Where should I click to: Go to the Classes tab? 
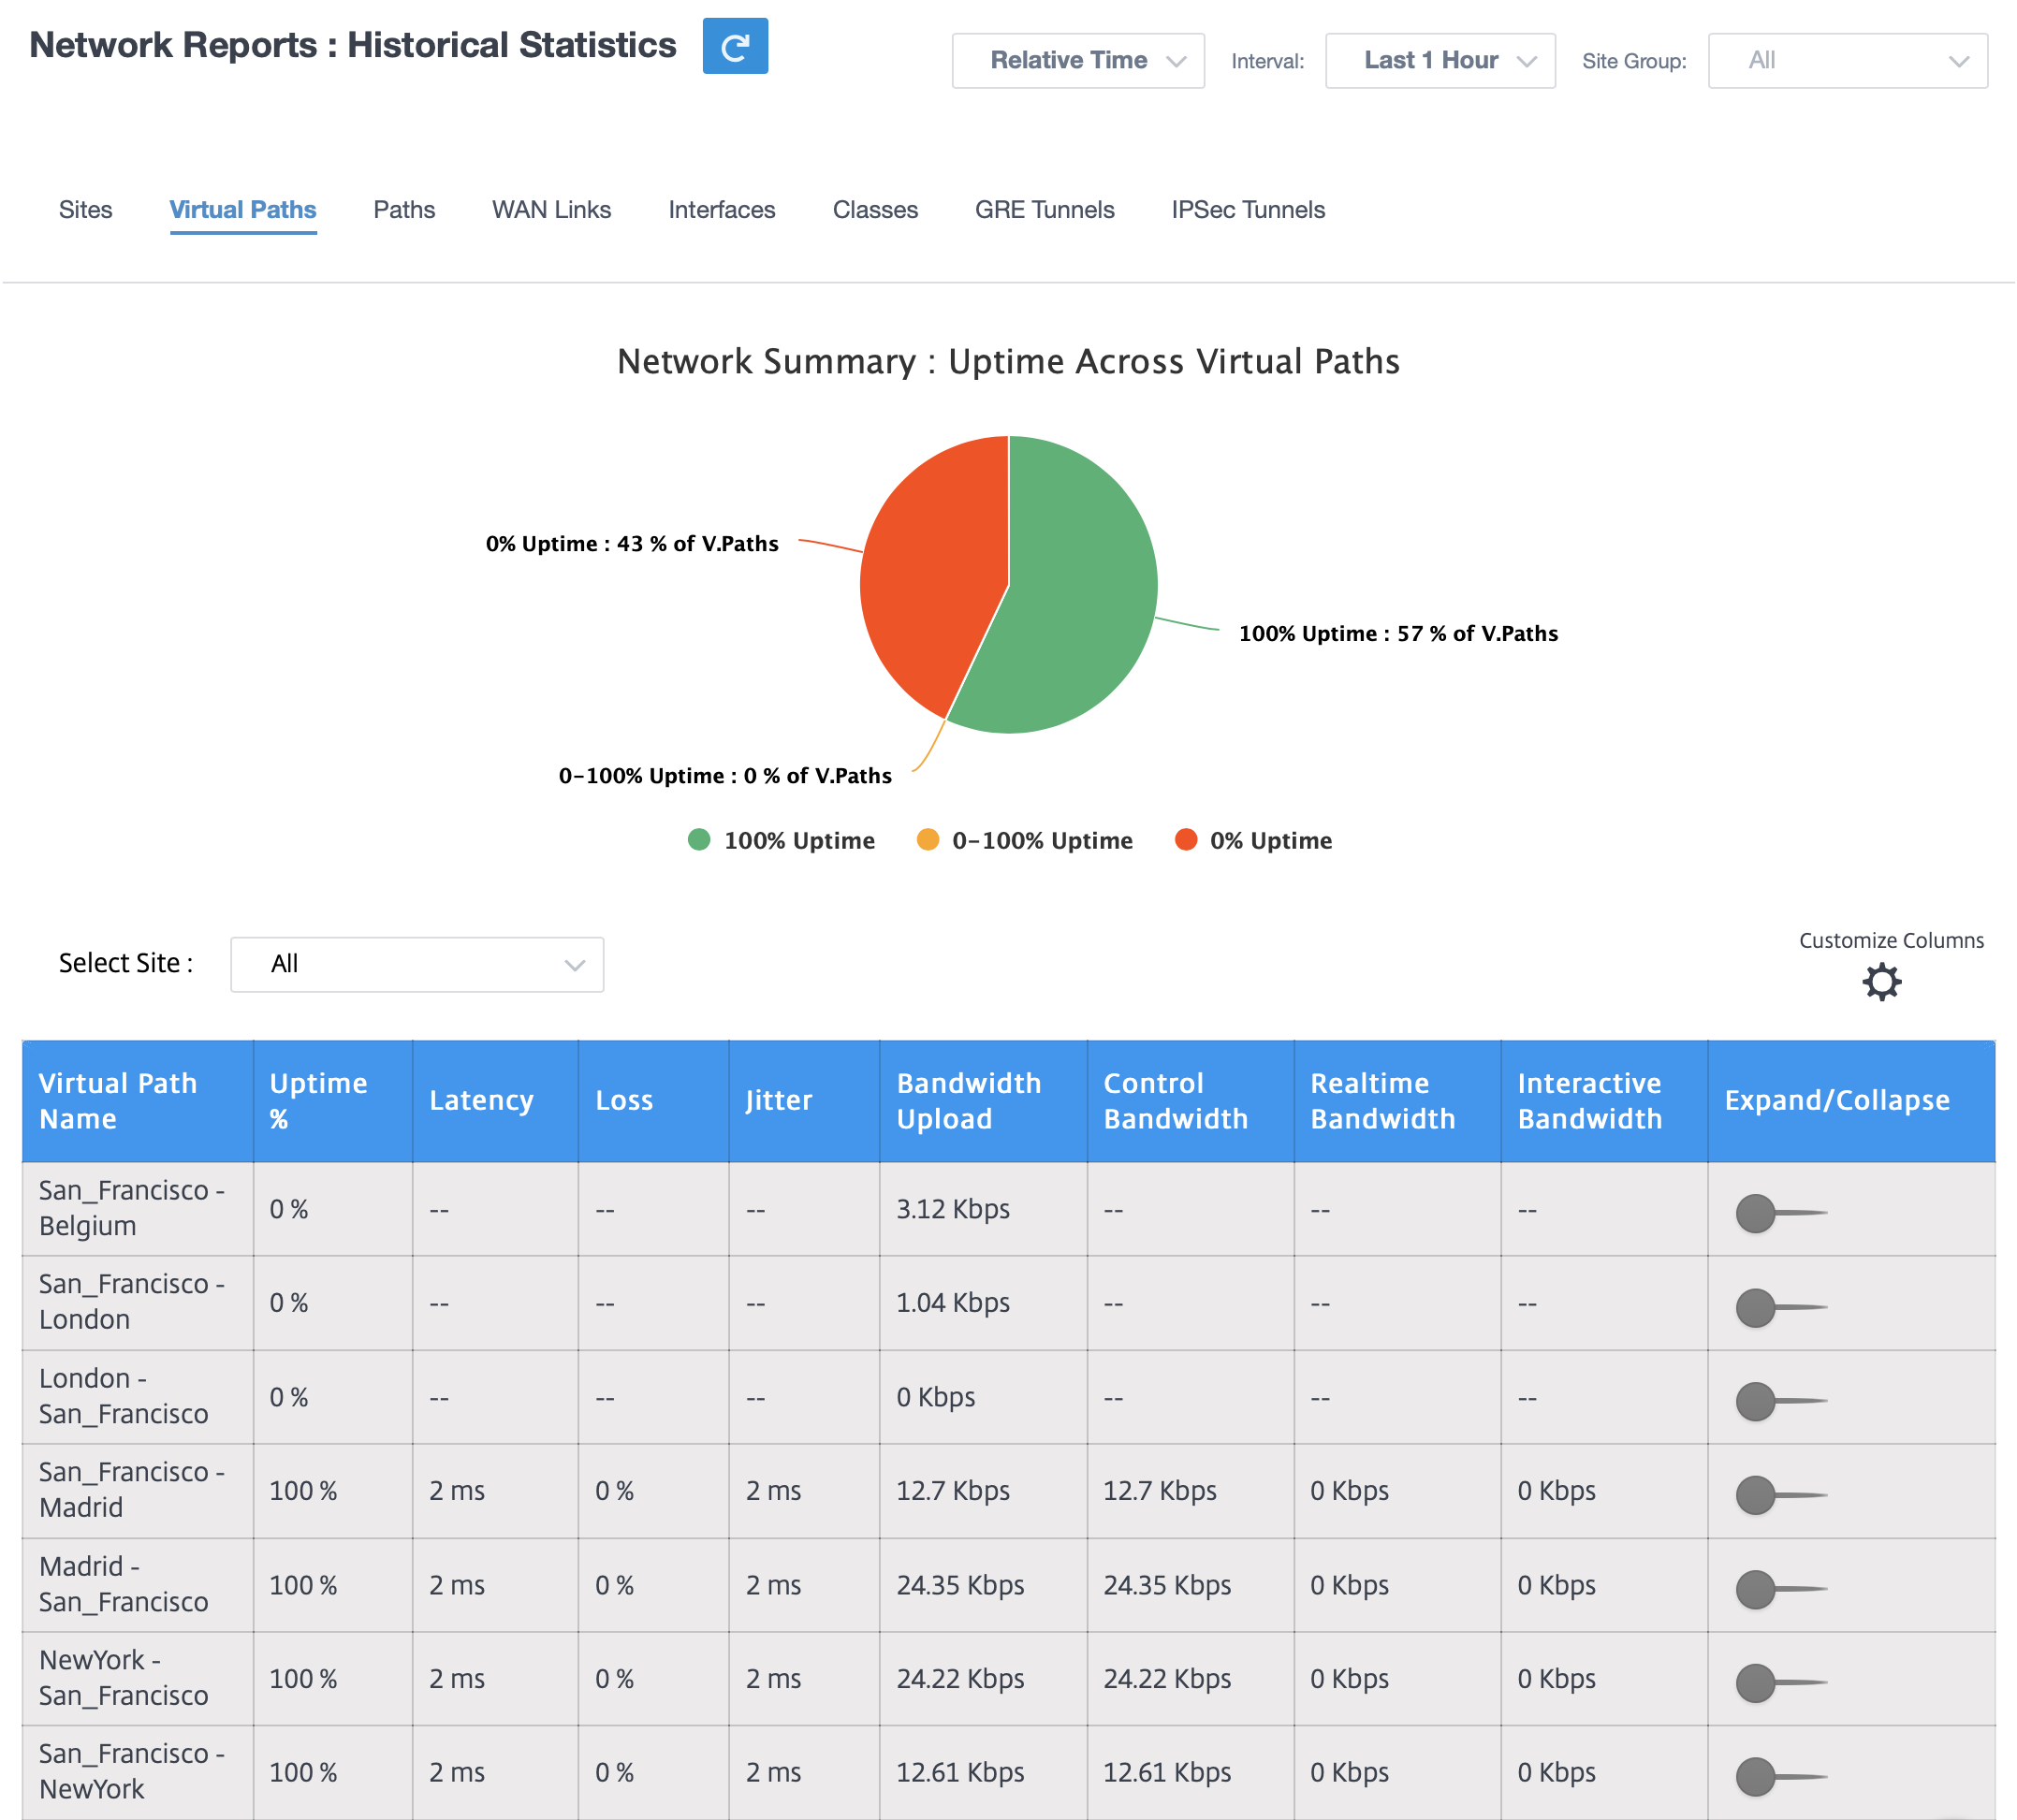pos(875,210)
